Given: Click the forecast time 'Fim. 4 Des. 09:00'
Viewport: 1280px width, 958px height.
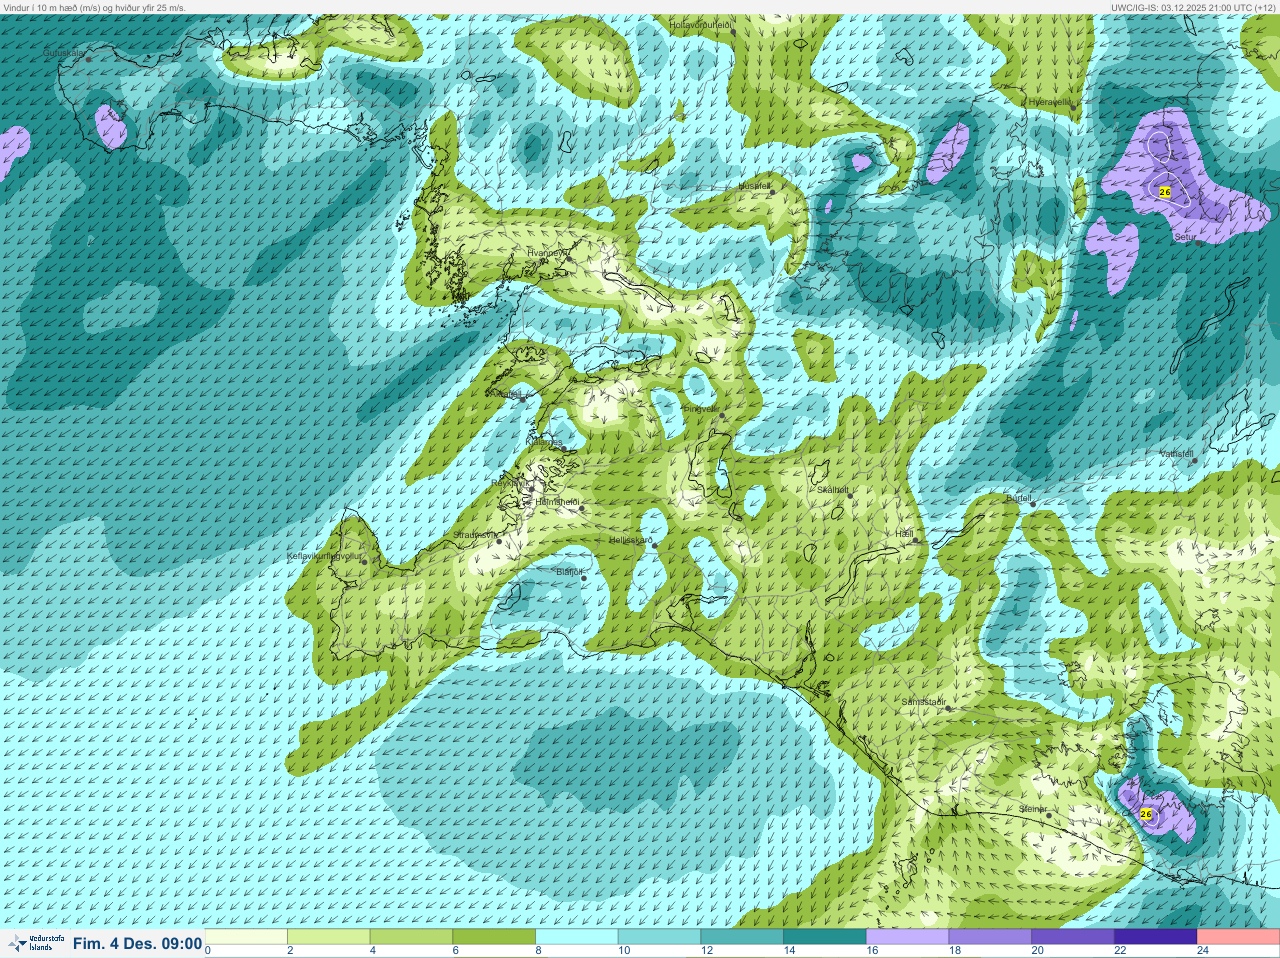Looking at the screenshot, I should pos(138,943).
